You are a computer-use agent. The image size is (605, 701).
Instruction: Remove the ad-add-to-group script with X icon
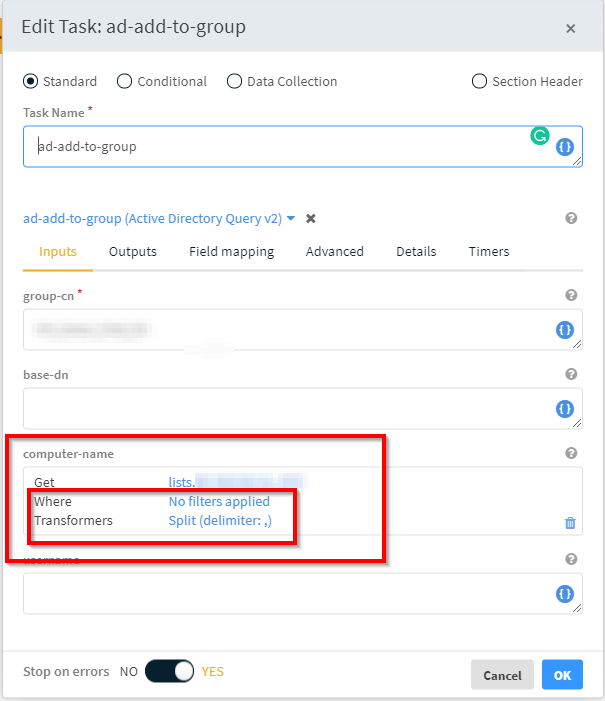pos(311,218)
